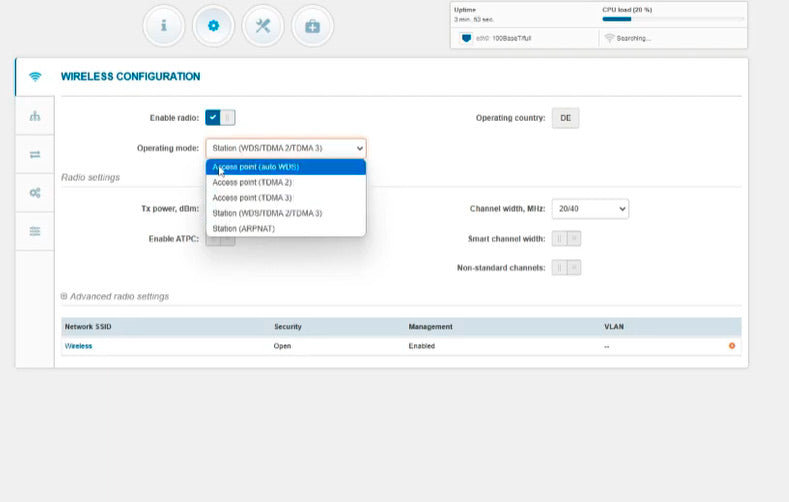Open the traffic arrows sidebar icon

[35, 154]
